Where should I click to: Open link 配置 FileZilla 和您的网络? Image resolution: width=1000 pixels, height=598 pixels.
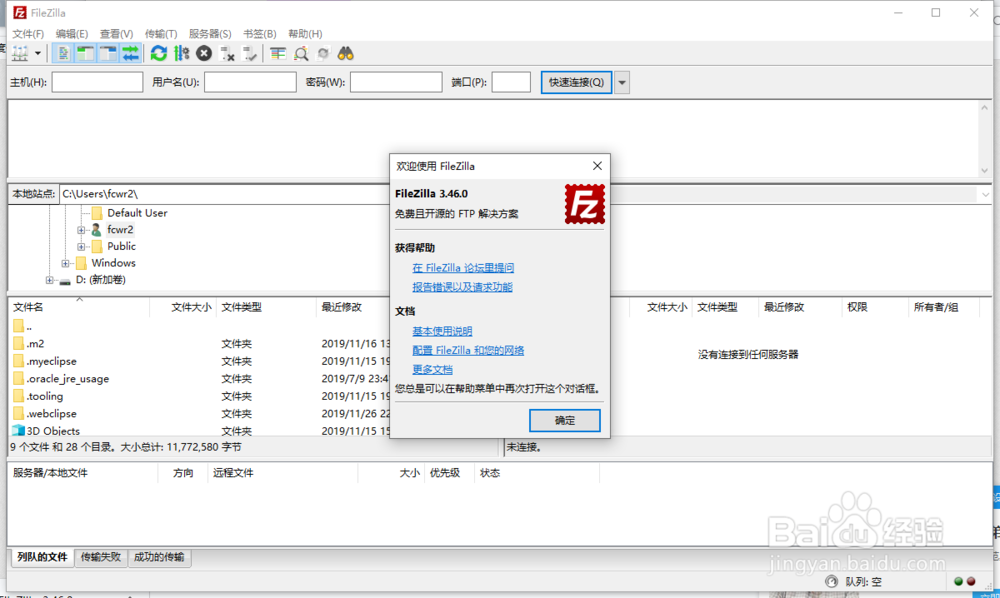click(x=468, y=350)
